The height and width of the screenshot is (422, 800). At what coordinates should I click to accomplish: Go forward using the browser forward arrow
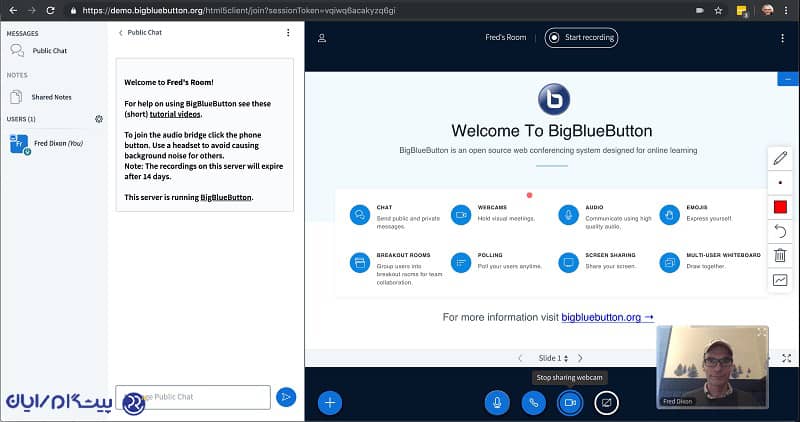32,10
